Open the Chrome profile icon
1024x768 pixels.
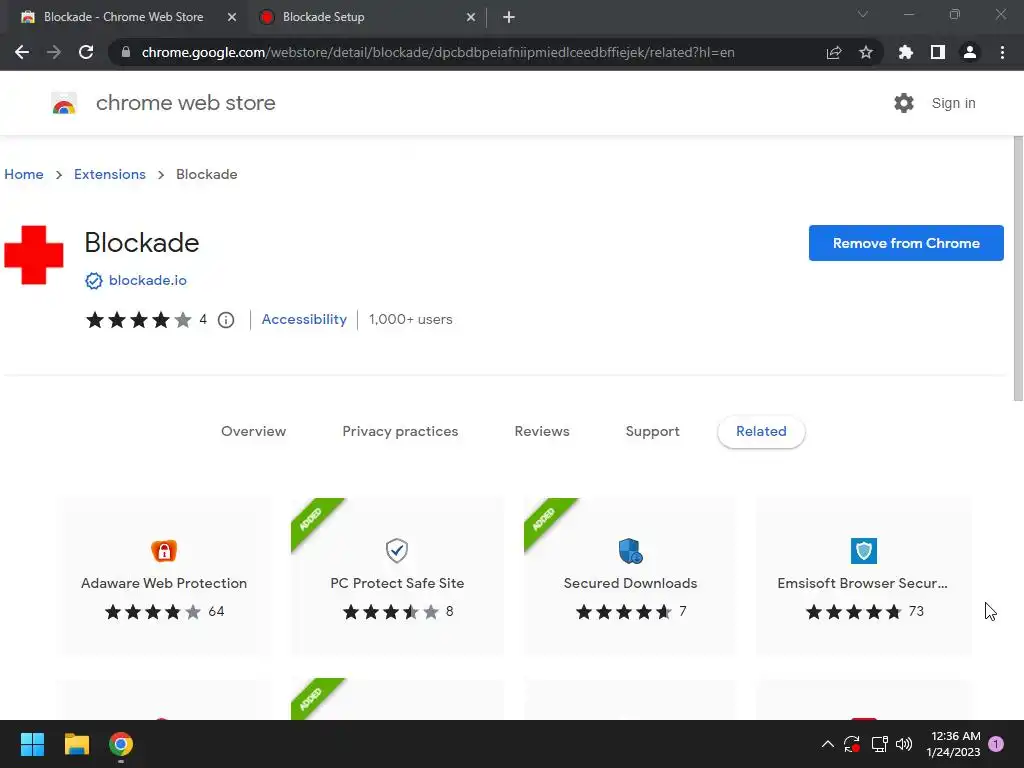tap(970, 52)
